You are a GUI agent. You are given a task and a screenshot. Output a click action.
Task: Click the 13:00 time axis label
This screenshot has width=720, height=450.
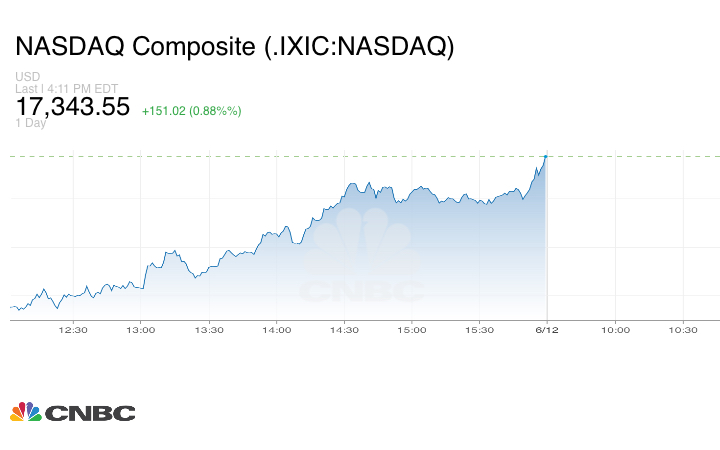click(140, 329)
